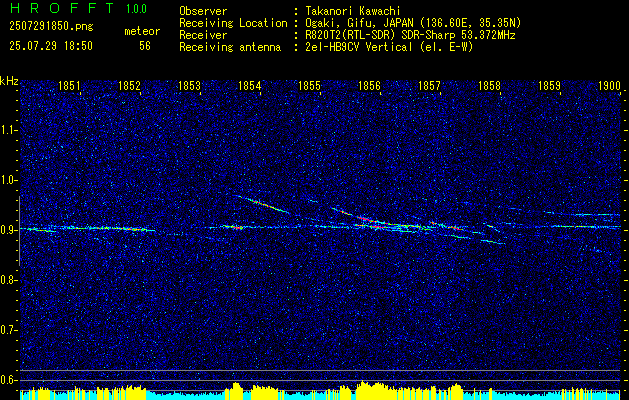Click the 1858 time marker

point(490,86)
